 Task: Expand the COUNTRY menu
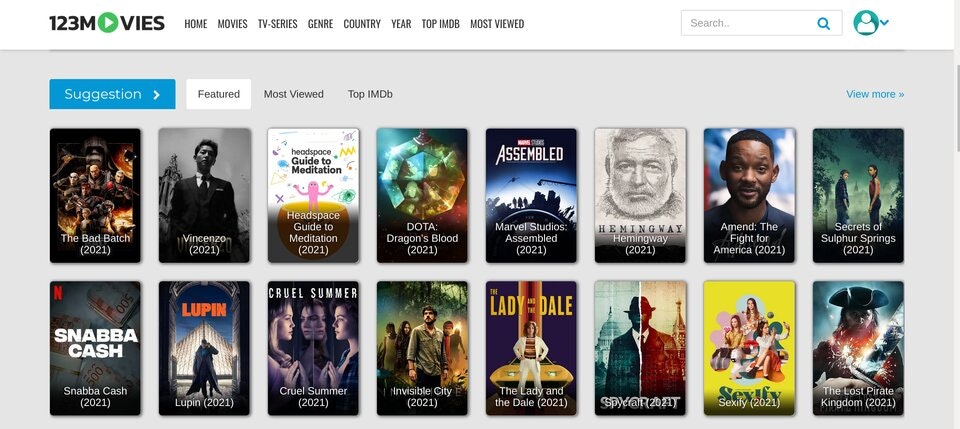(362, 24)
